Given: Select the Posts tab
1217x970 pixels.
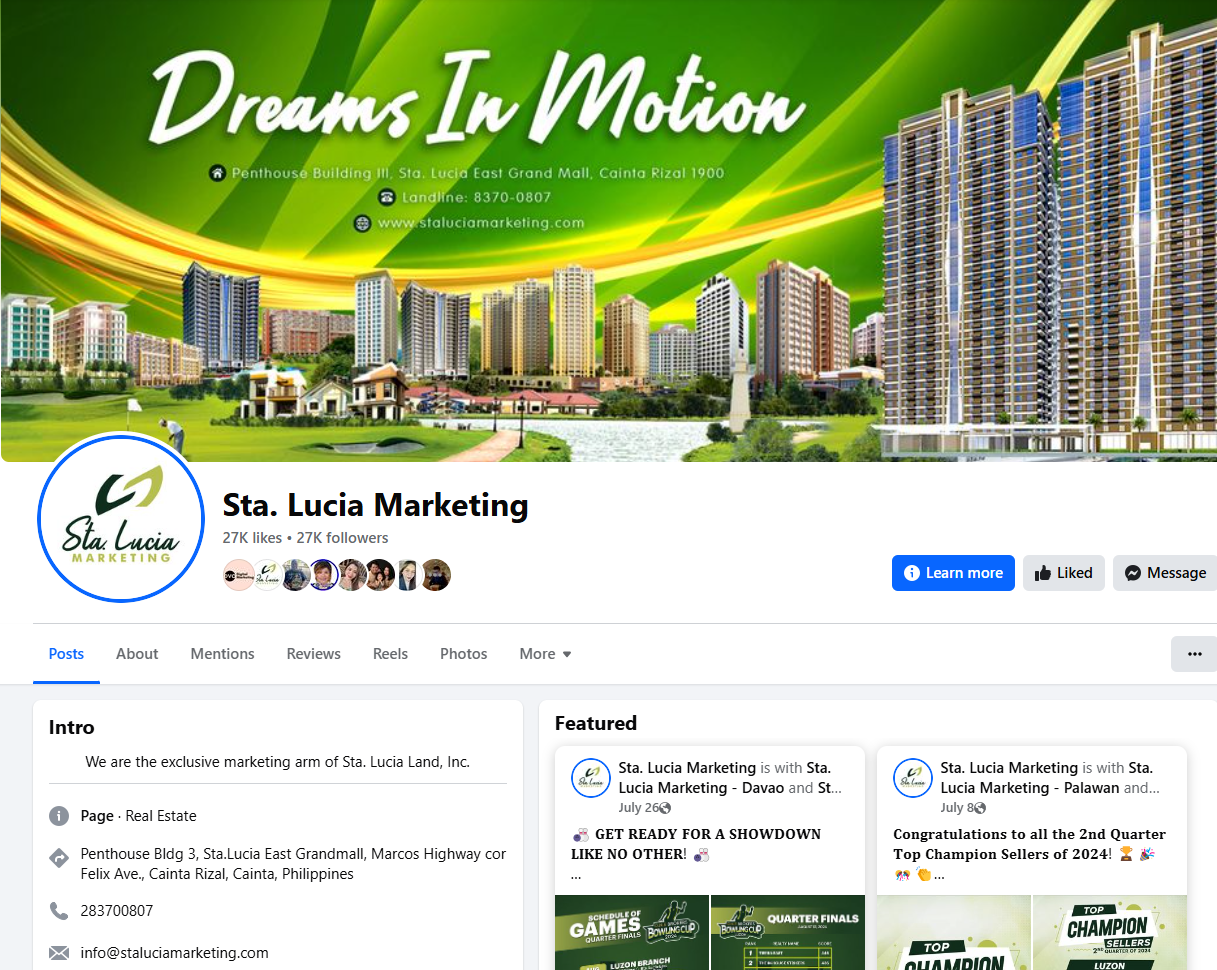Looking at the screenshot, I should [x=66, y=654].
